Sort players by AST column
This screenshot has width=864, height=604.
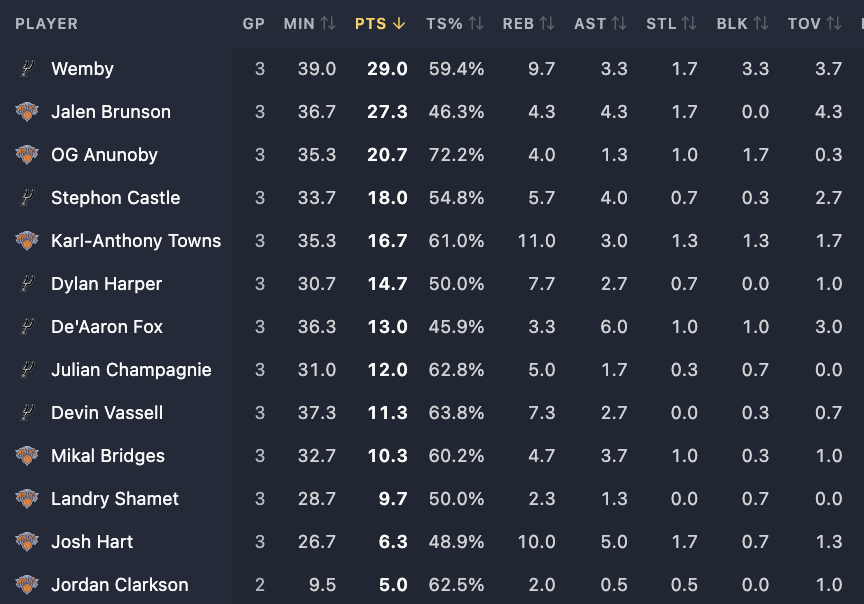[x=600, y=24]
